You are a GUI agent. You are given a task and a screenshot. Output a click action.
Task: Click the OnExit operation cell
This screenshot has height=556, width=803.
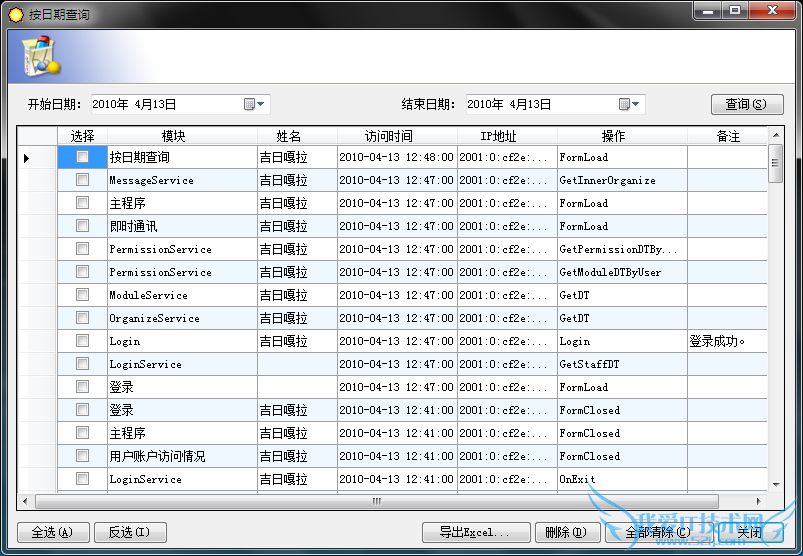[622, 479]
